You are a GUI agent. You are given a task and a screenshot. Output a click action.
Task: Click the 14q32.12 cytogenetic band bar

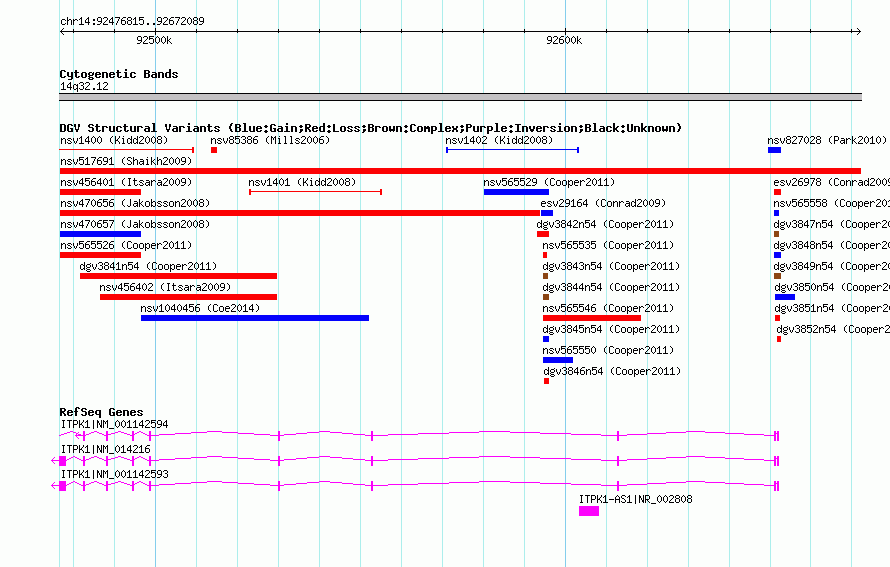[x=460, y=97]
